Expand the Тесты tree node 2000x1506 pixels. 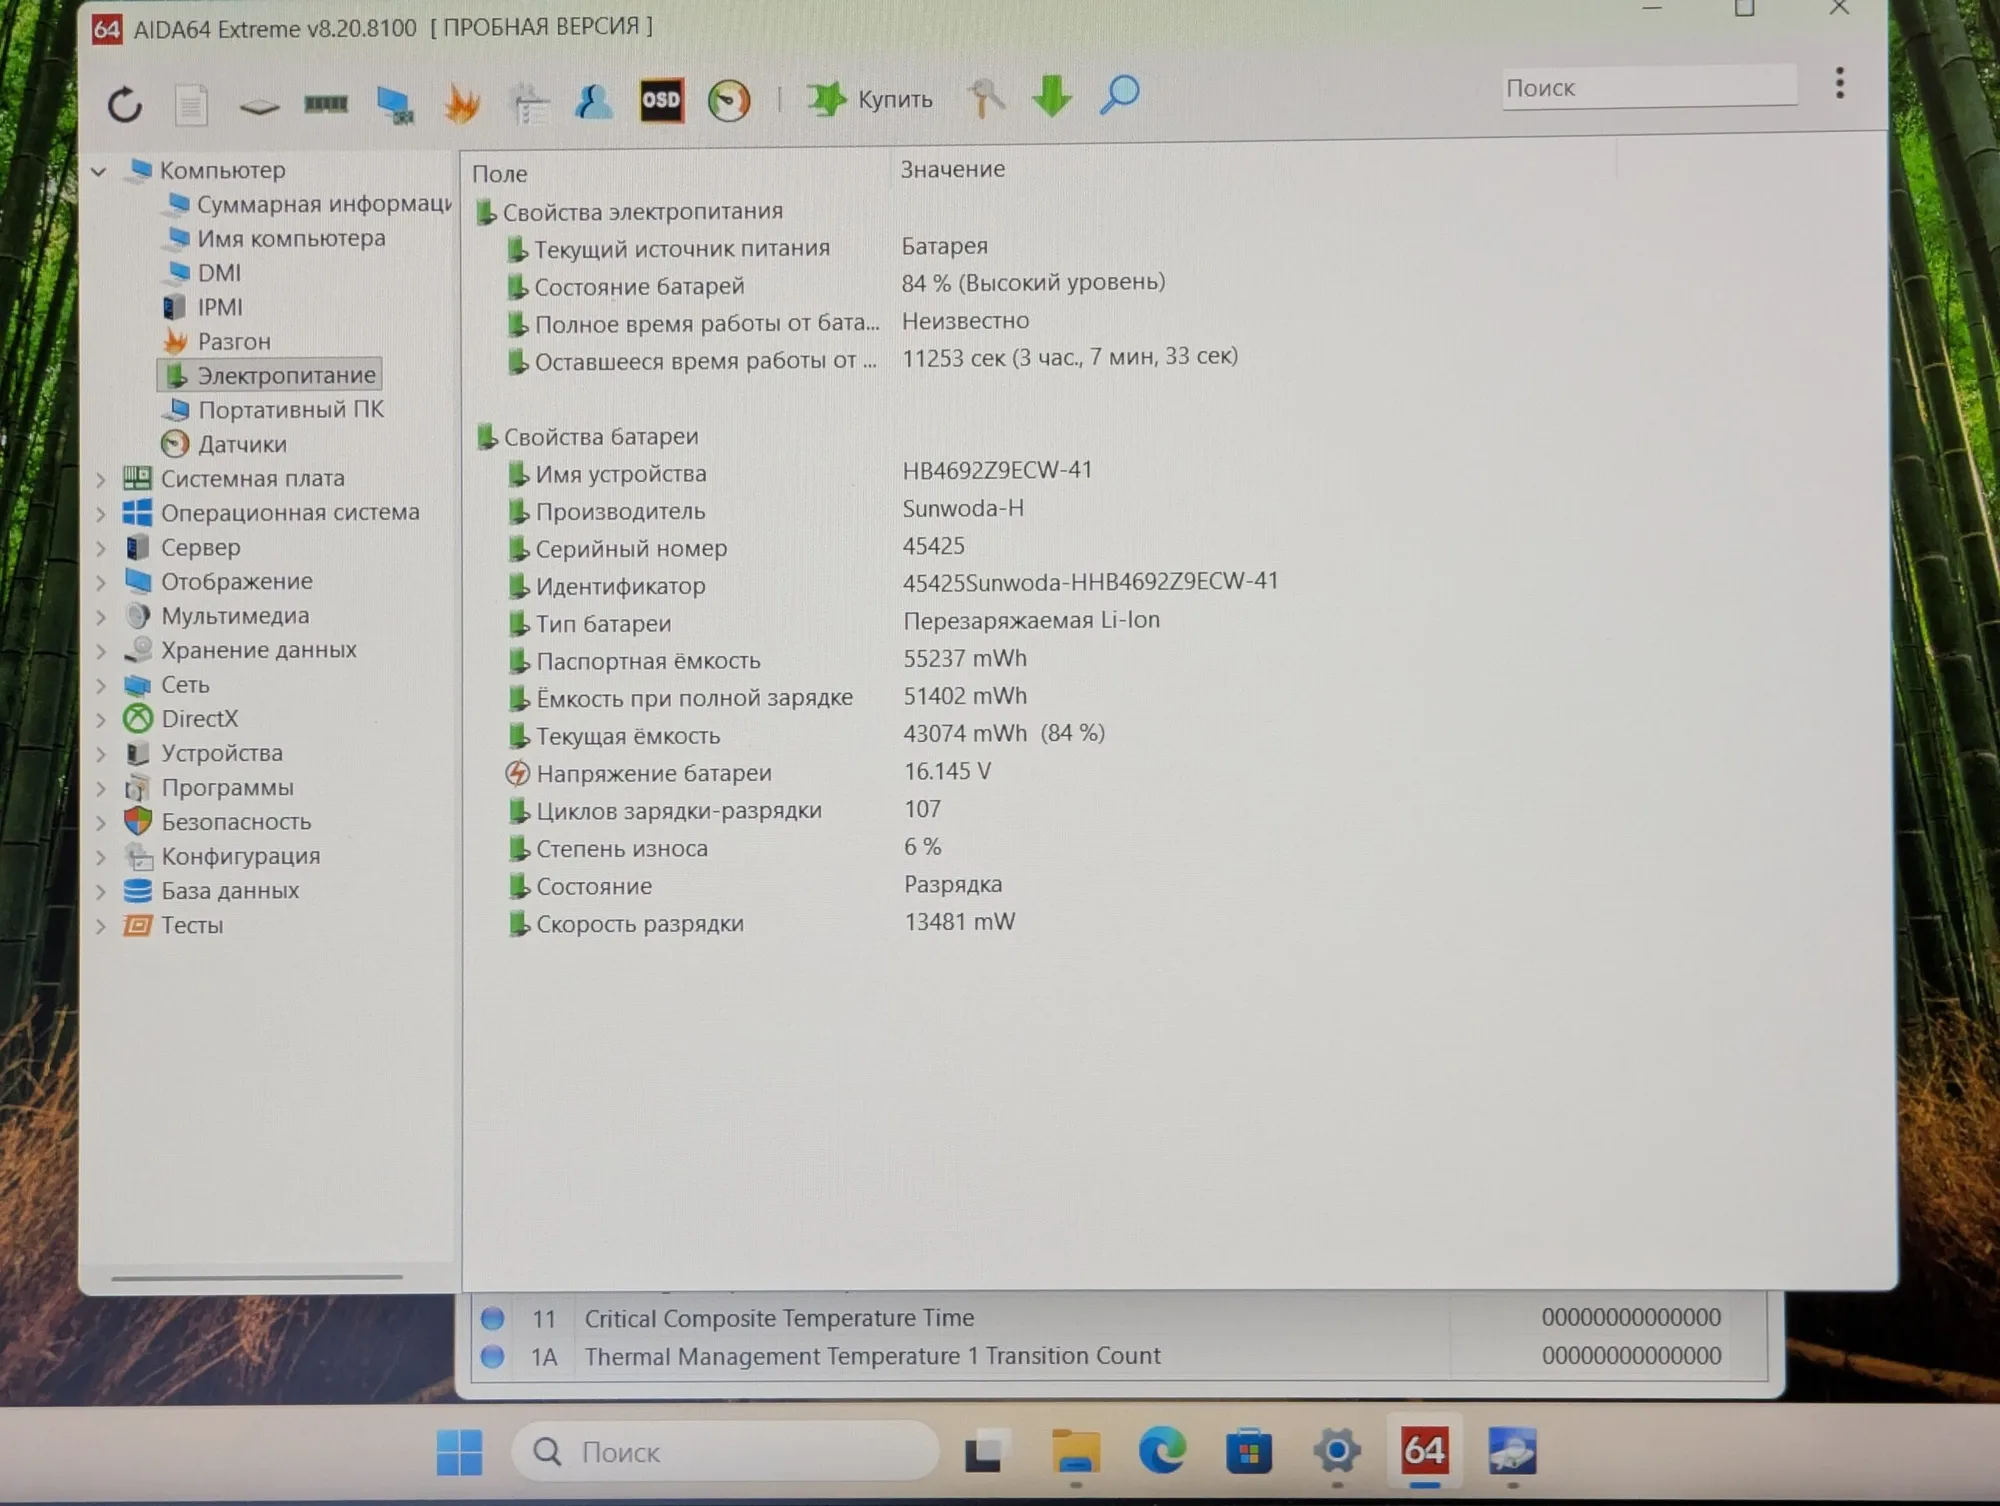click(x=101, y=926)
